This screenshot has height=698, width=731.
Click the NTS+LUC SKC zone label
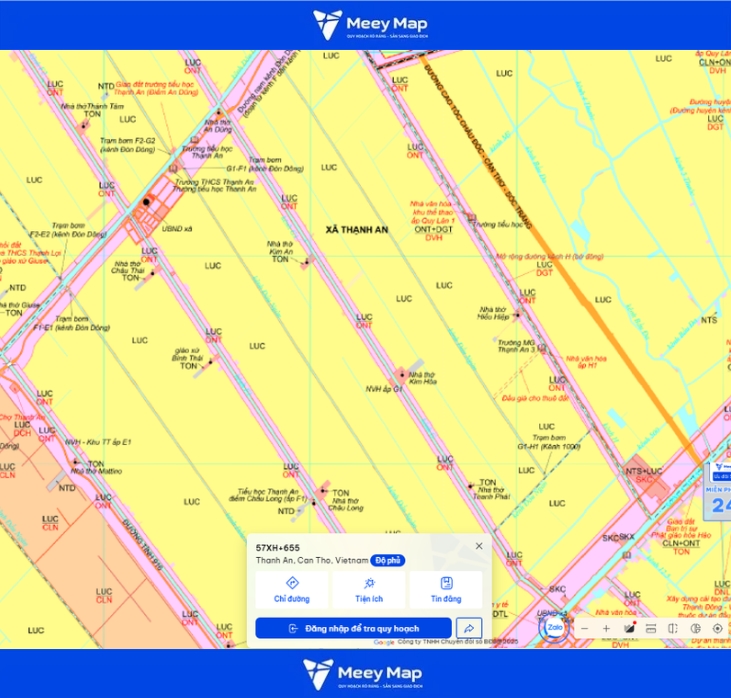[x=644, y=475]
